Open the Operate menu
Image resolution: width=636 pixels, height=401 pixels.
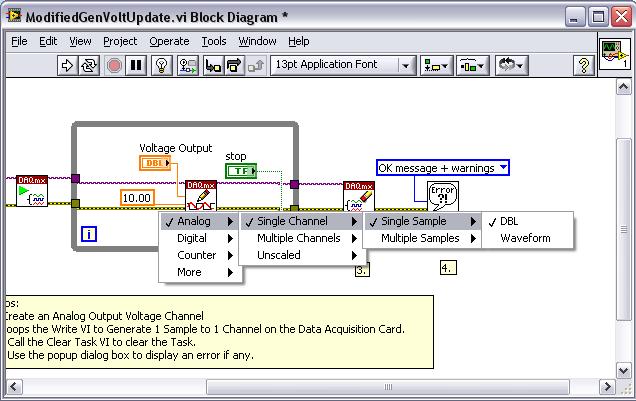pos(169,41)
